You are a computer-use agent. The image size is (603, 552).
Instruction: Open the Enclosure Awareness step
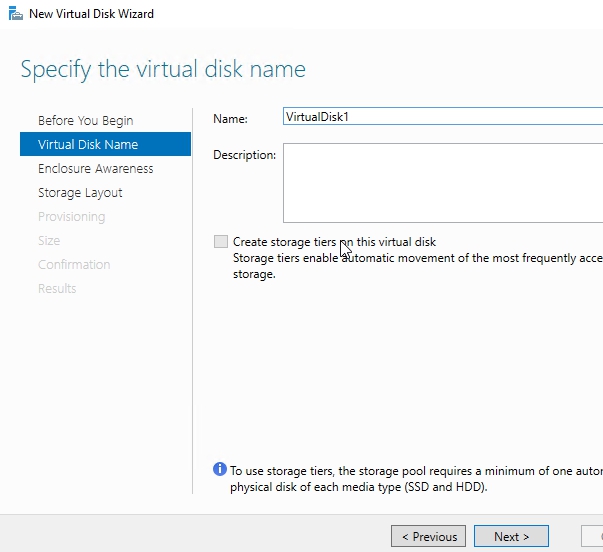tap(95, 169)
